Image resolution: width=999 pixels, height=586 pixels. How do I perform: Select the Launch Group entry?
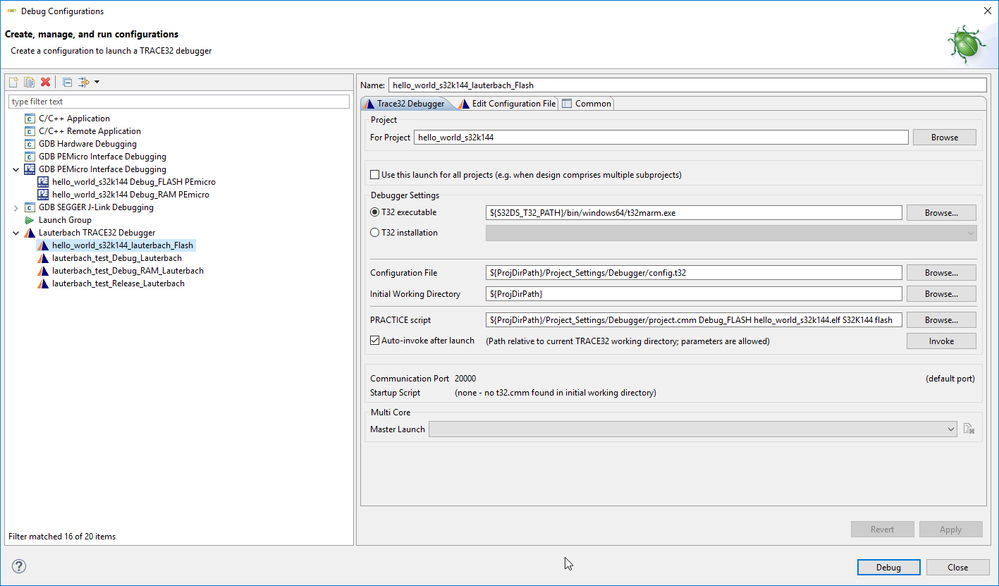(x=65, y=220)
